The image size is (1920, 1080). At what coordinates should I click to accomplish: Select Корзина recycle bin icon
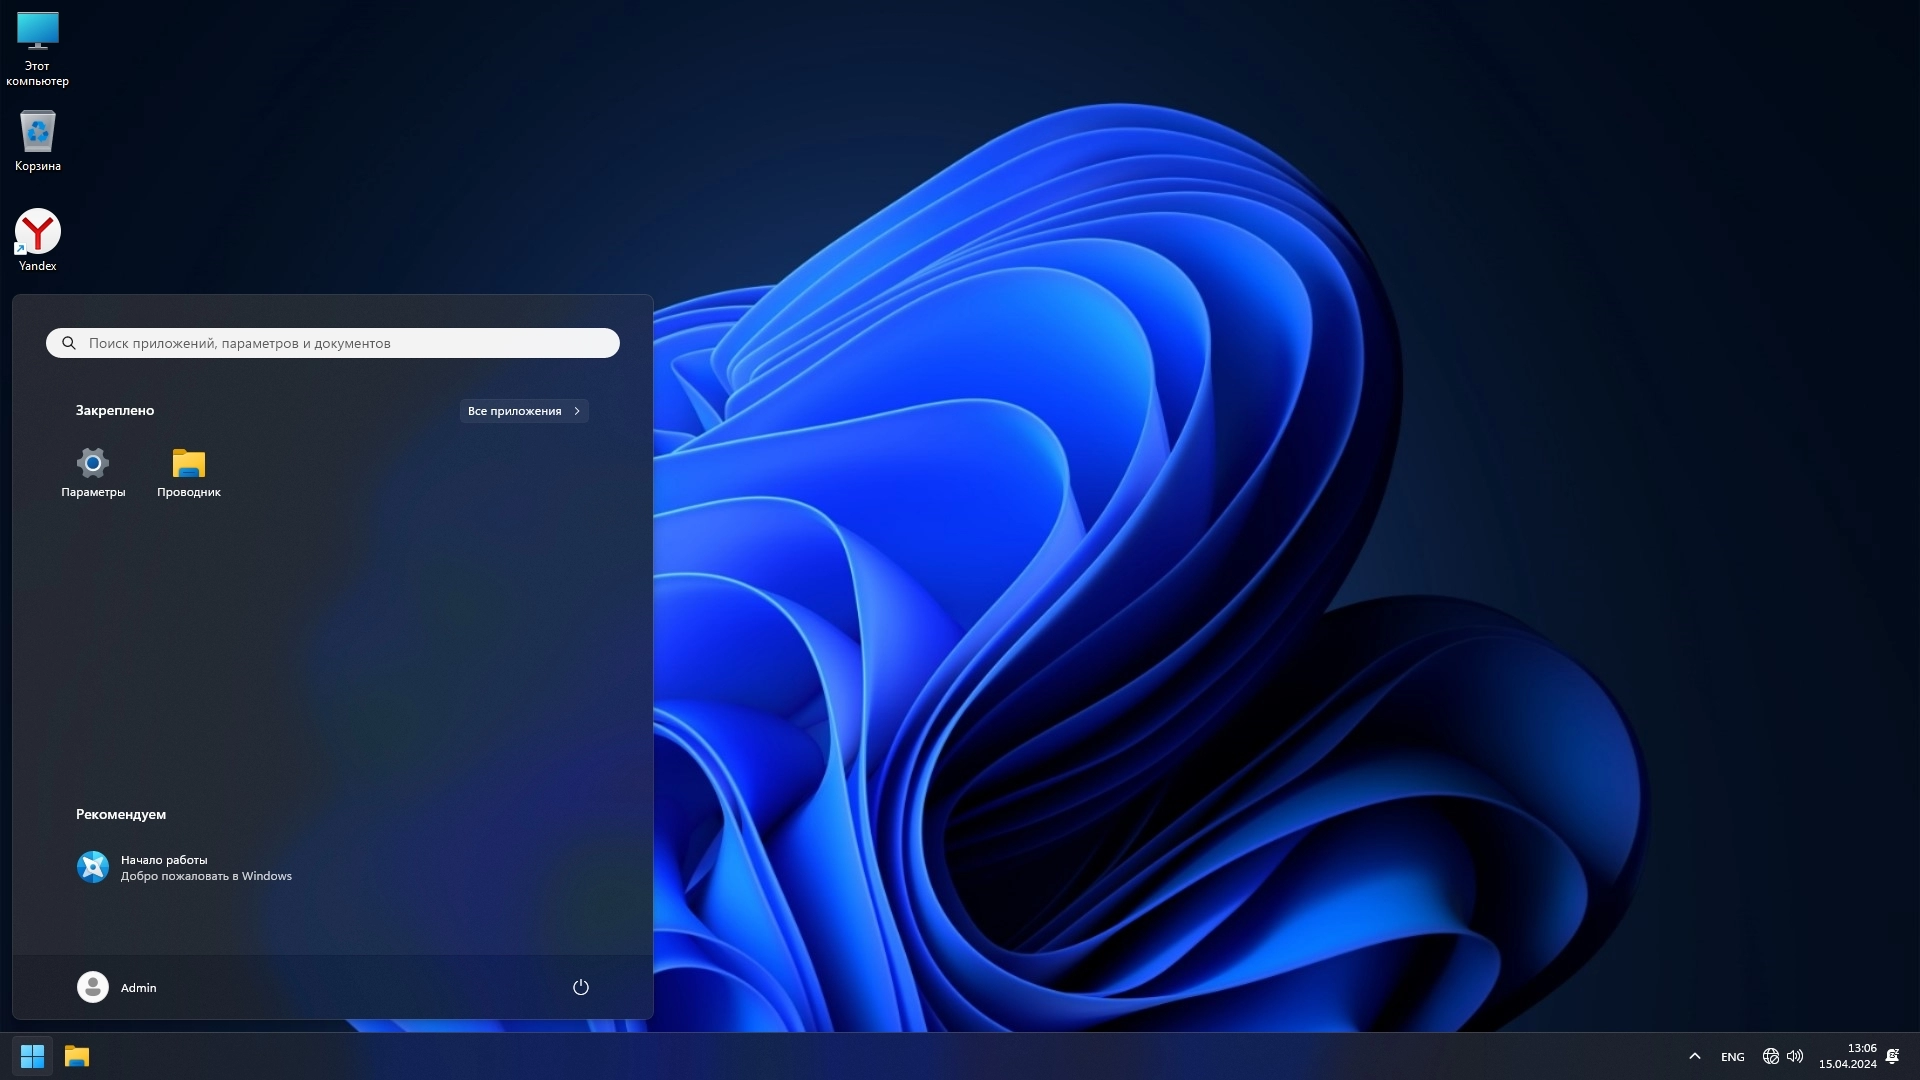[38, 140]
